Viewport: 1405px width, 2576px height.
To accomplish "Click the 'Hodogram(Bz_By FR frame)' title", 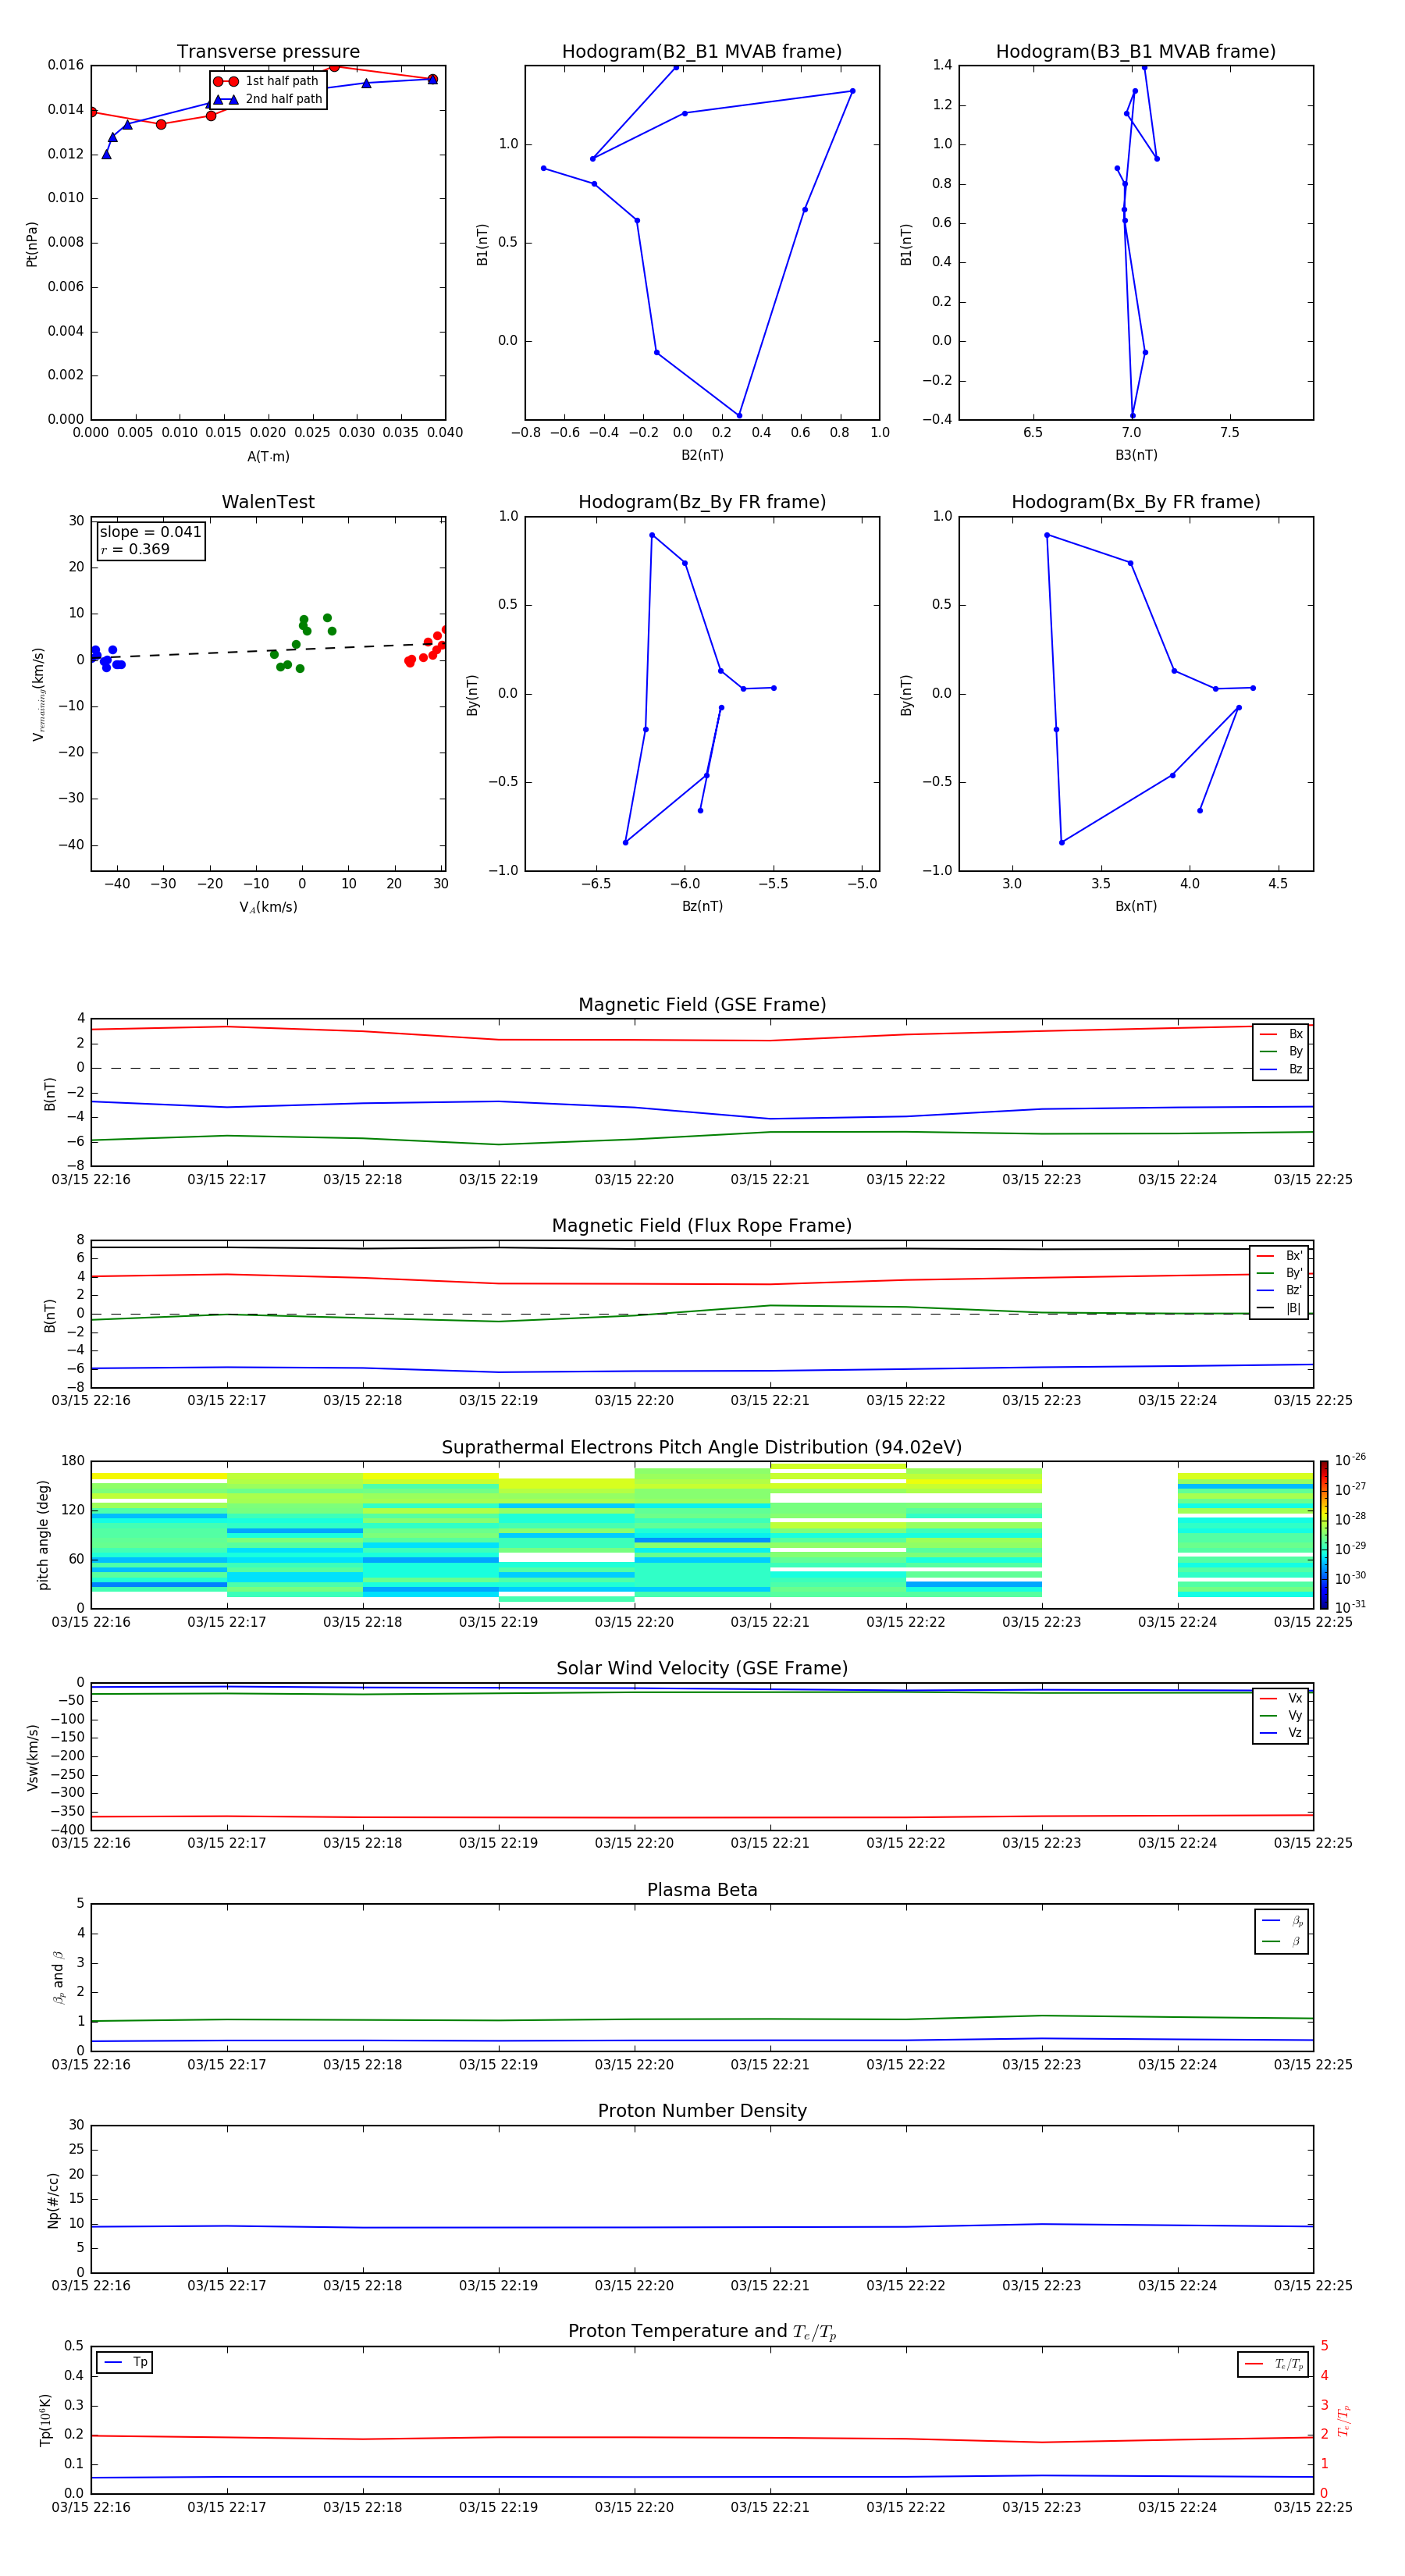I will tap(702, 502).
